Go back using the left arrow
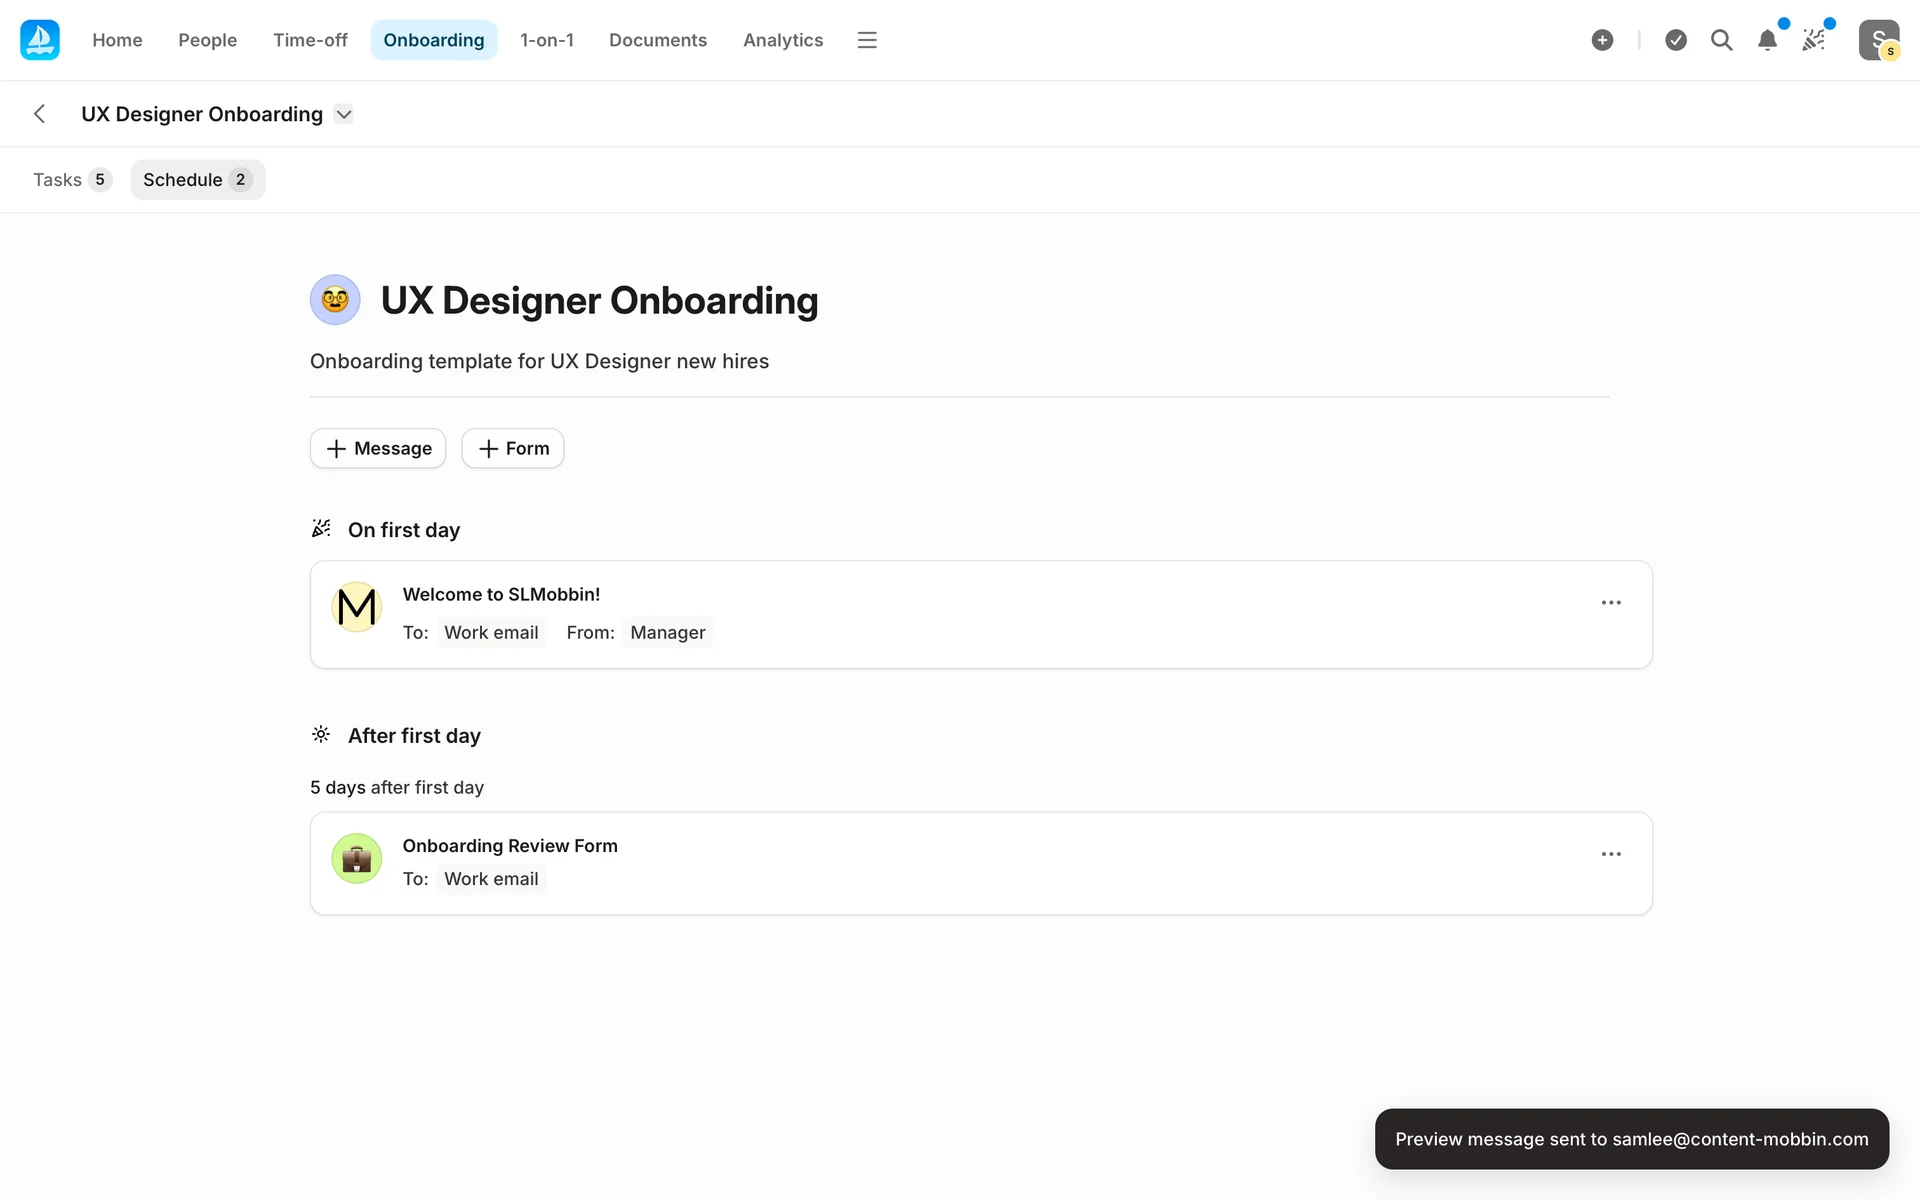Image resolution: width=1920 pixels, height=1200 pixels. 40,114
